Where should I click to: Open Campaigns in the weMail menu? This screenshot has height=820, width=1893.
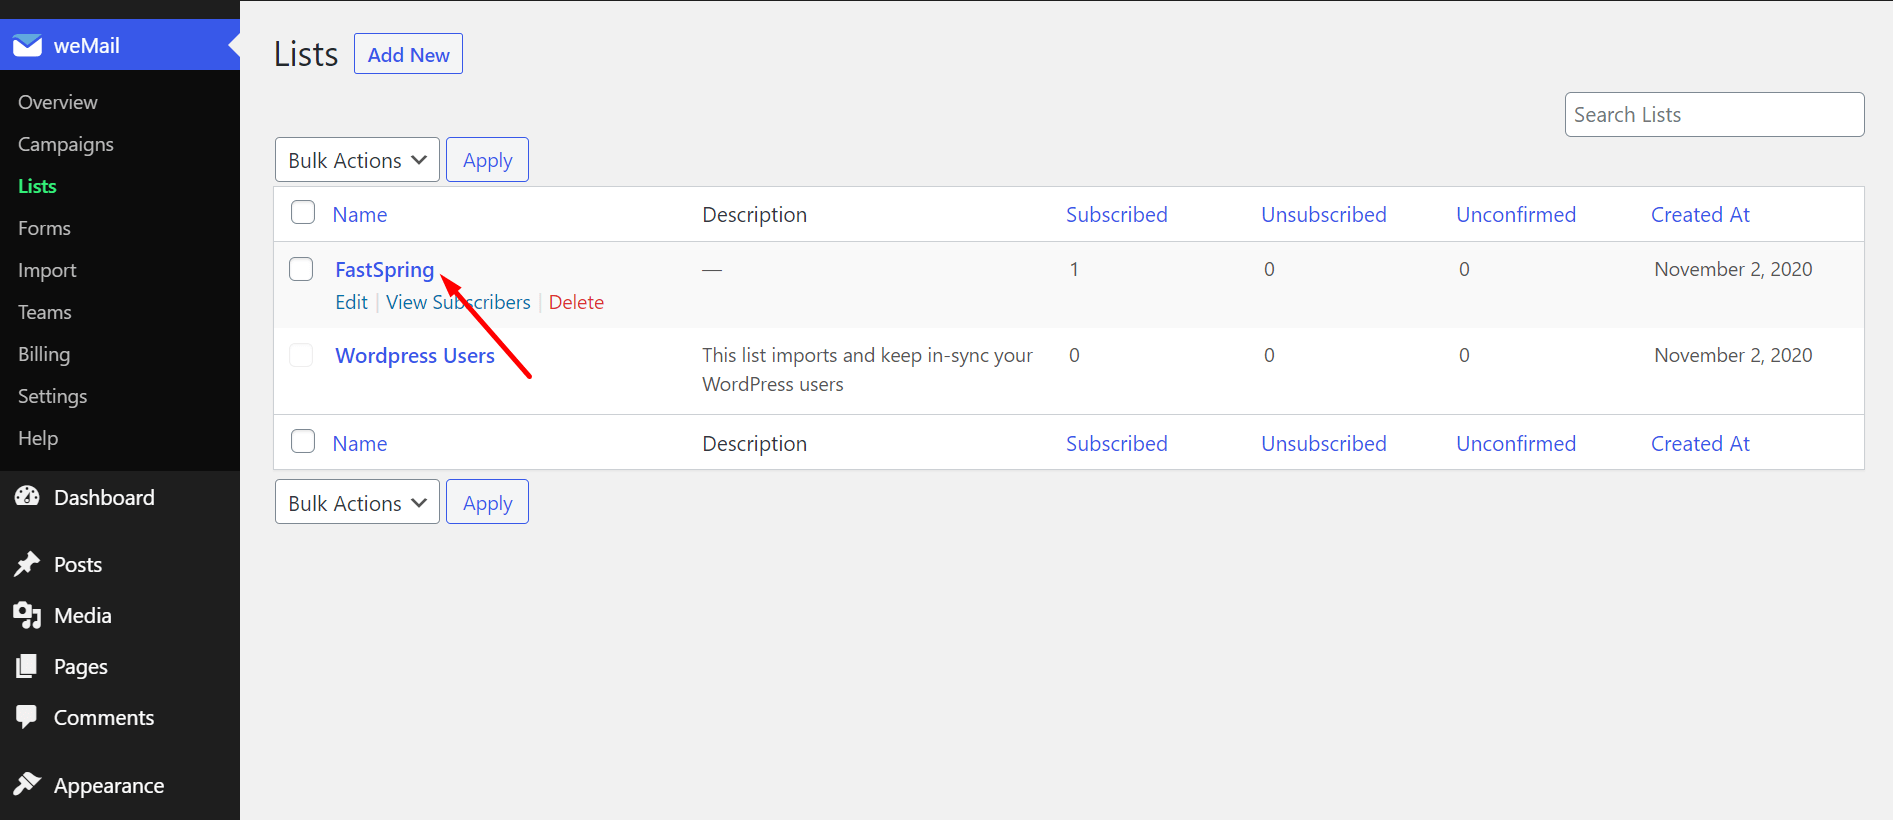[66, 144]
